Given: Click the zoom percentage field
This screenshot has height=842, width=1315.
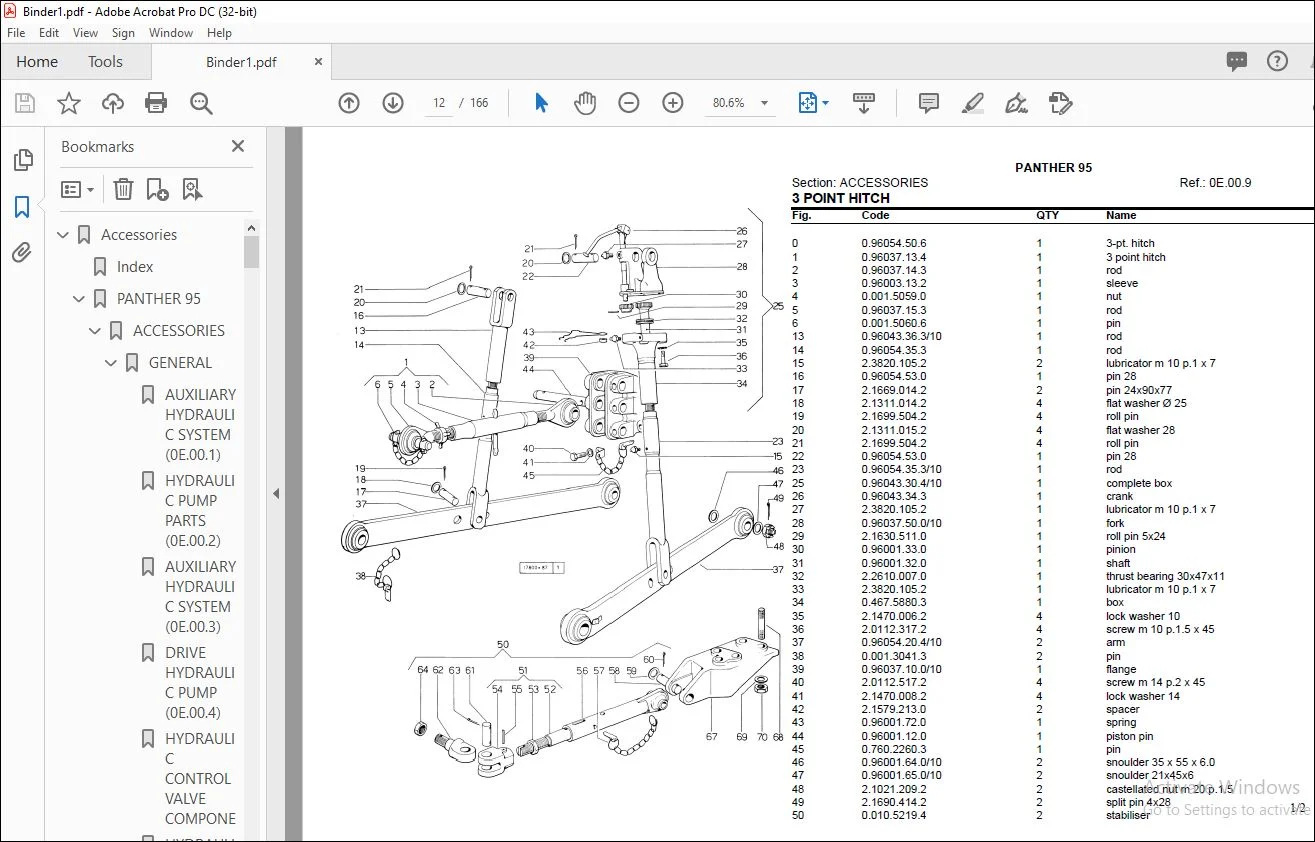Looking at the screenshot, I should click(x=729, y=103).
